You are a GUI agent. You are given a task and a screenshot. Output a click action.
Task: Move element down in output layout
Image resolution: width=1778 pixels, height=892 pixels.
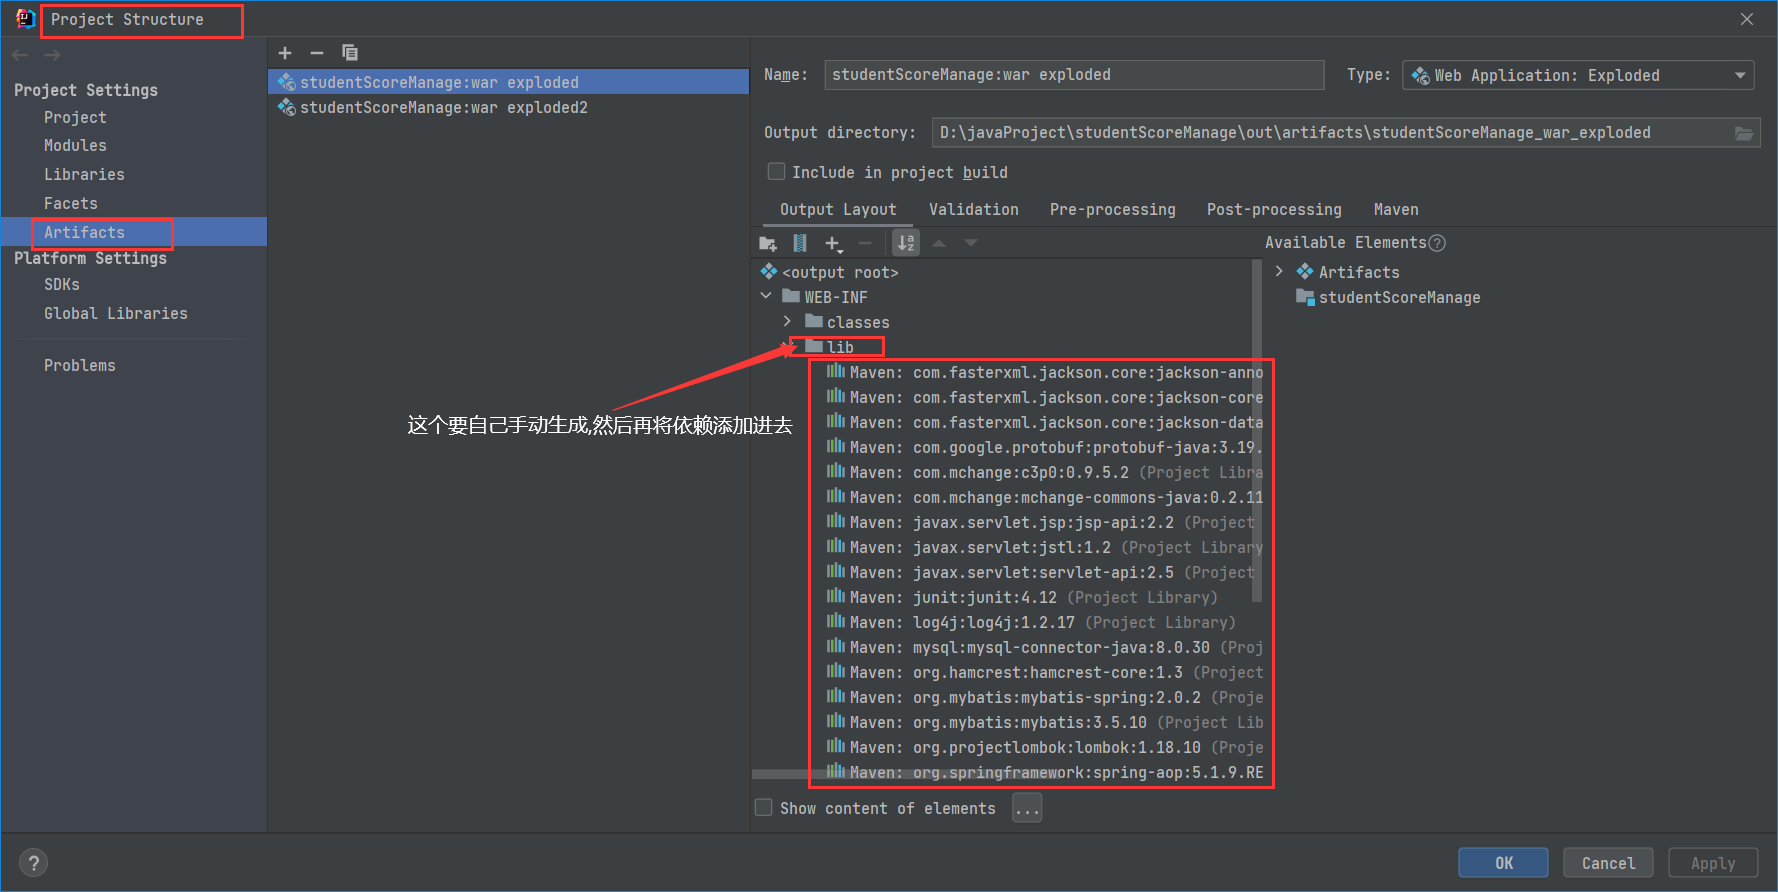coord(971,243)
